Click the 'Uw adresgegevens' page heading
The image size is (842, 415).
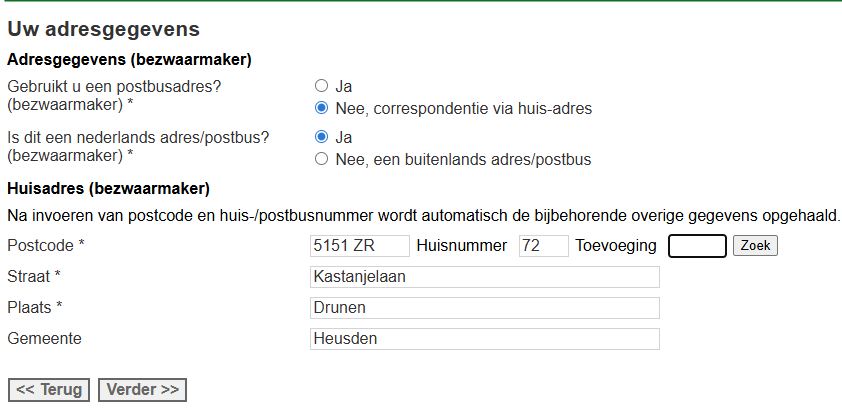pyautogui.click(x=103, y=30)
